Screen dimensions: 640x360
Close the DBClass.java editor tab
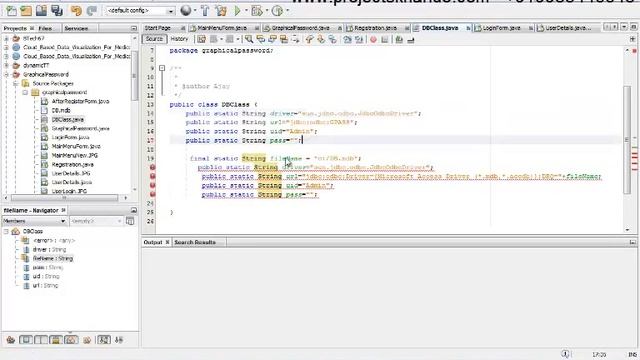coord(468,28)
